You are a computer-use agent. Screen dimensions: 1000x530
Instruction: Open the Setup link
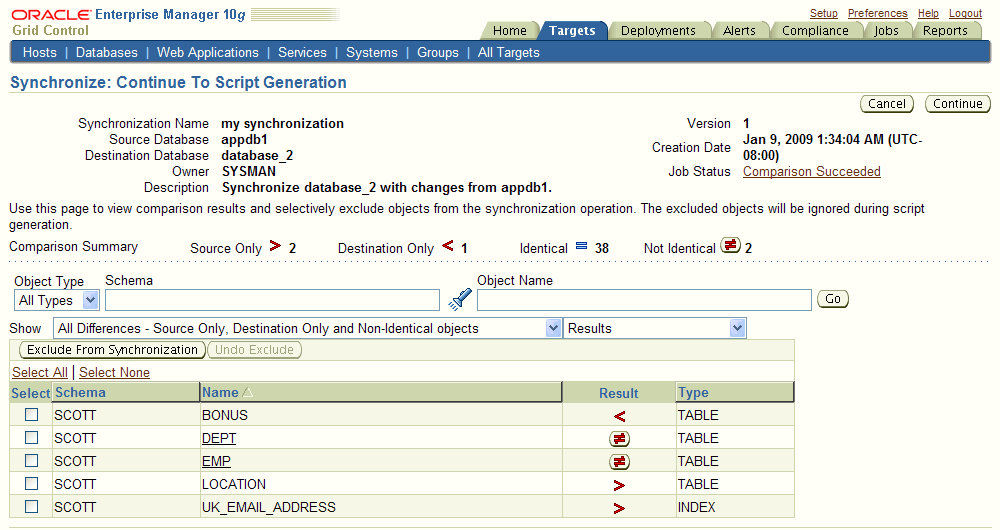tap(823, 13)
